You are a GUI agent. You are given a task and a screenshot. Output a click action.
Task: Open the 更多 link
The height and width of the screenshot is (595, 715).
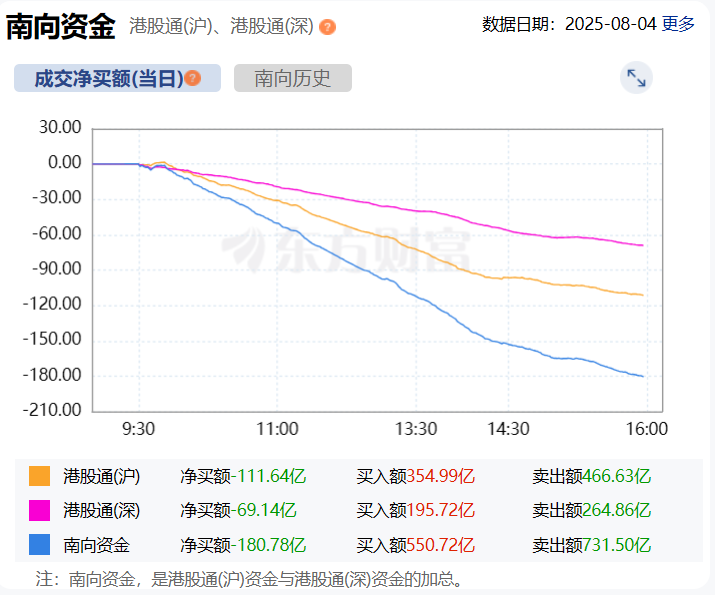(678, 24)
